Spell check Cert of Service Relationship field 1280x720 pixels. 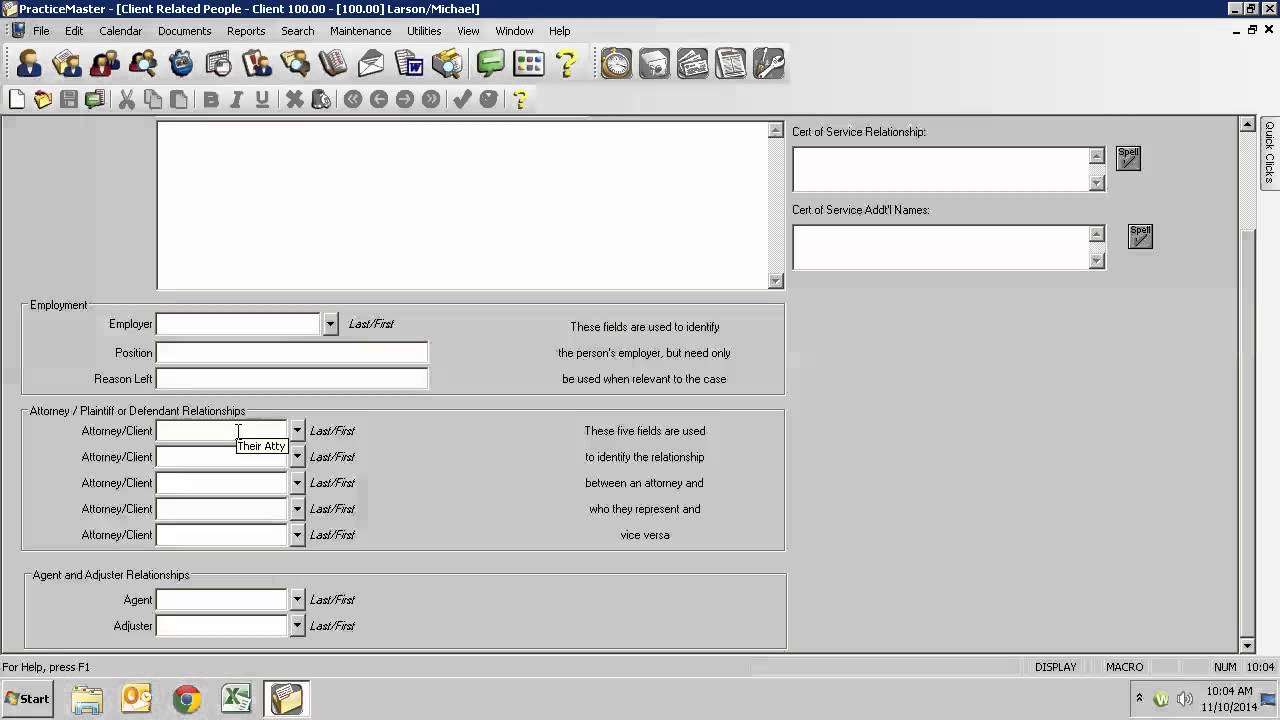(x=1128, y=158)
